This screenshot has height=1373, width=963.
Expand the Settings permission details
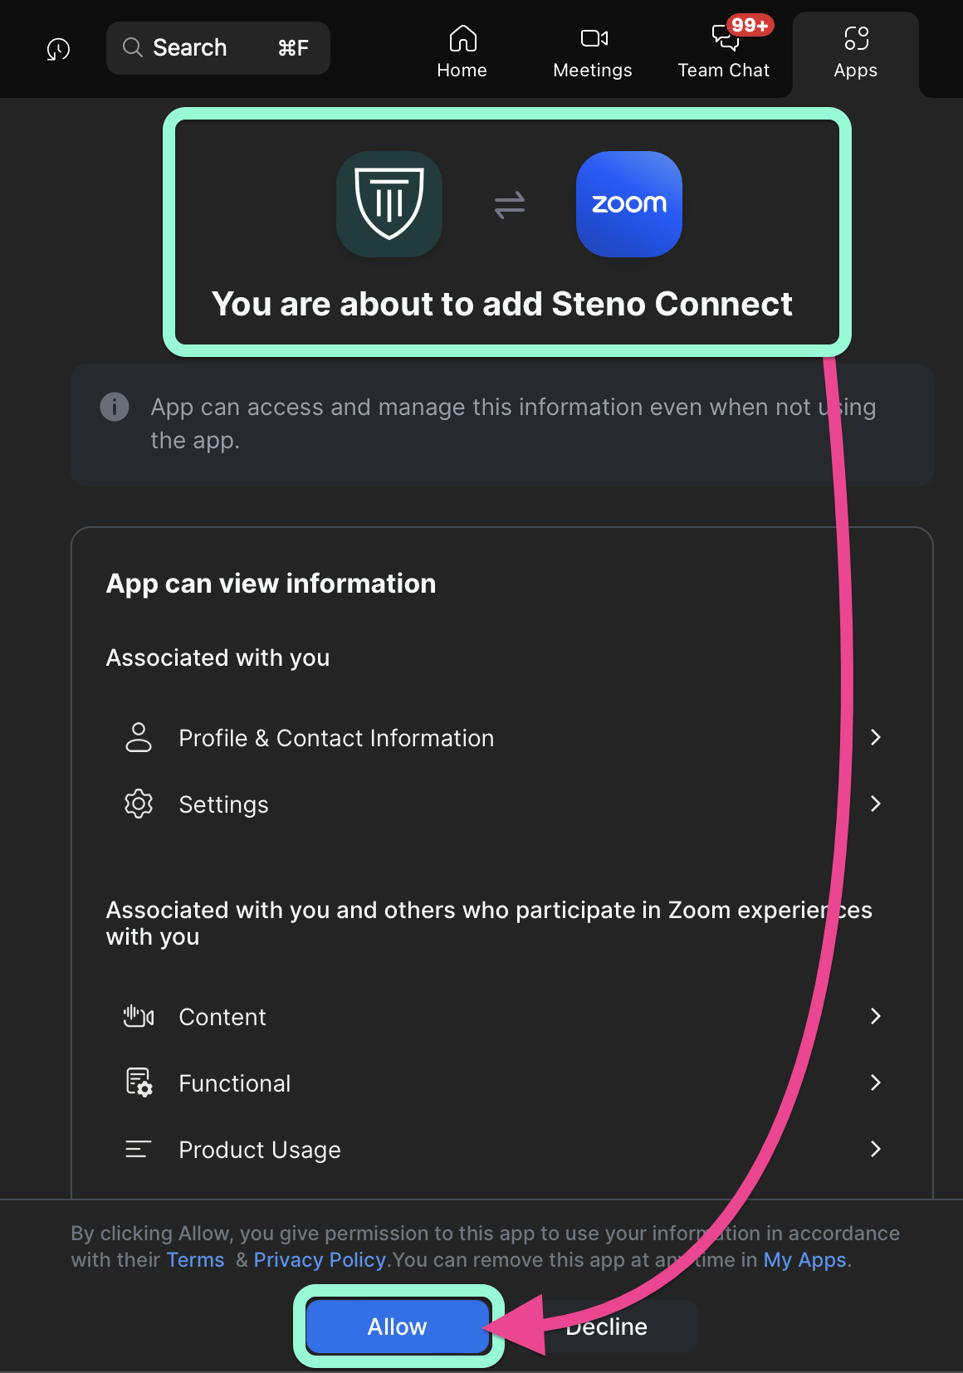(875, 803)
